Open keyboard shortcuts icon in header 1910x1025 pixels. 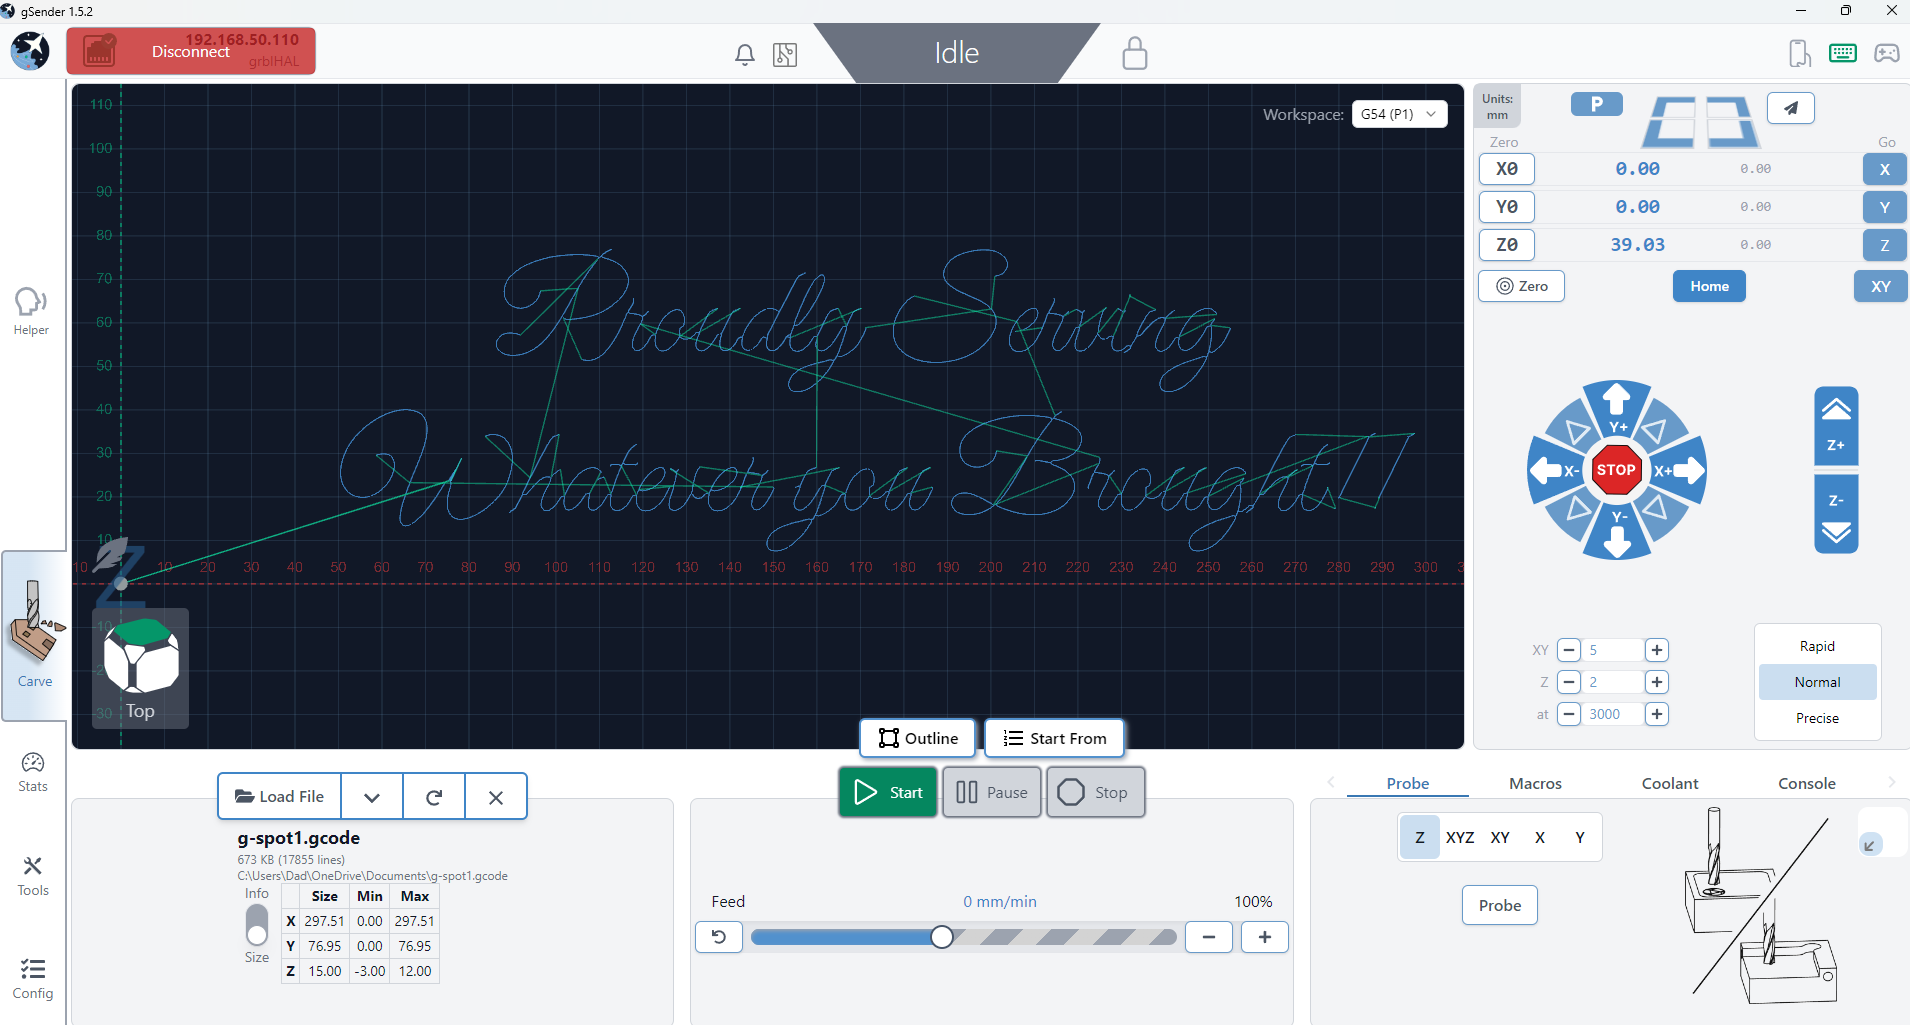[1842, 53]
